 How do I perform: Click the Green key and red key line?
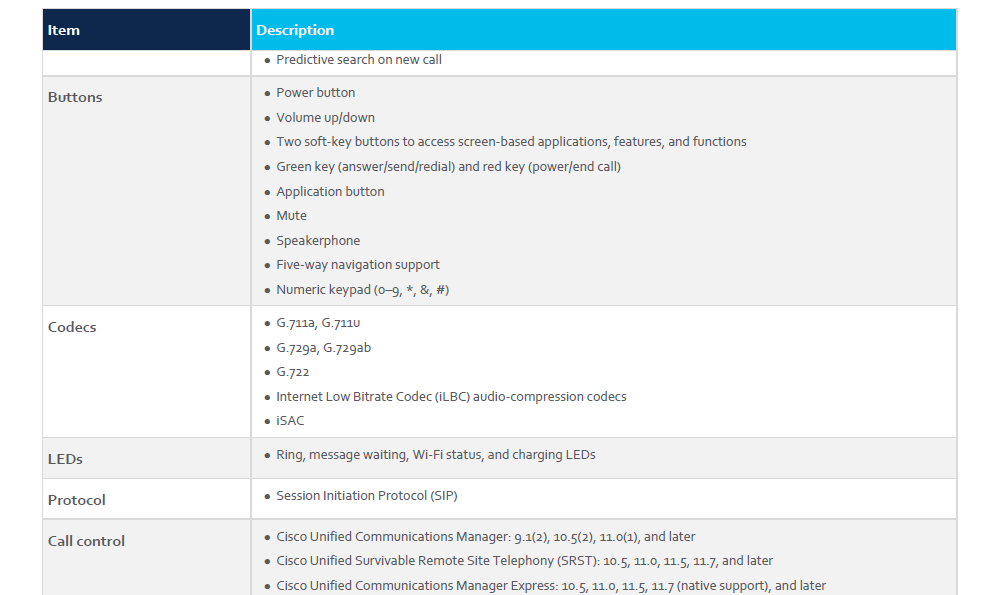[448, 167]
